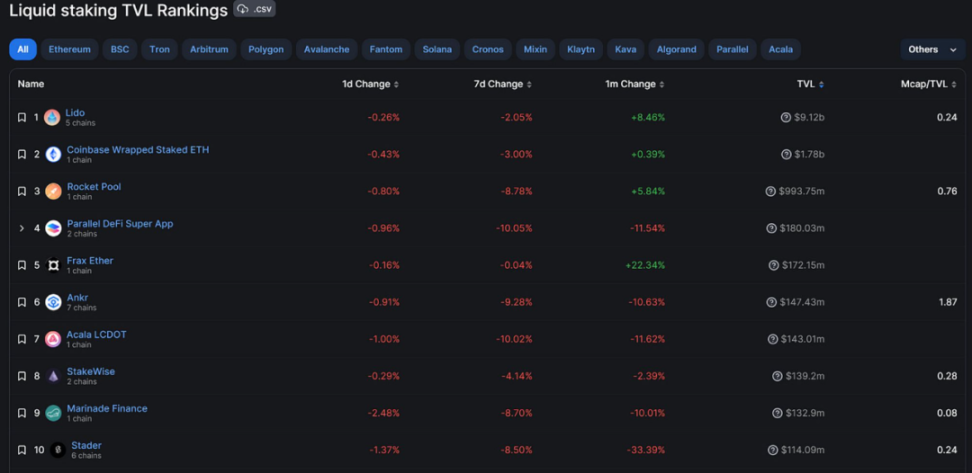The image size is (972, 473).
Task: Bookmark the Lido row
Action: point(22,117)
